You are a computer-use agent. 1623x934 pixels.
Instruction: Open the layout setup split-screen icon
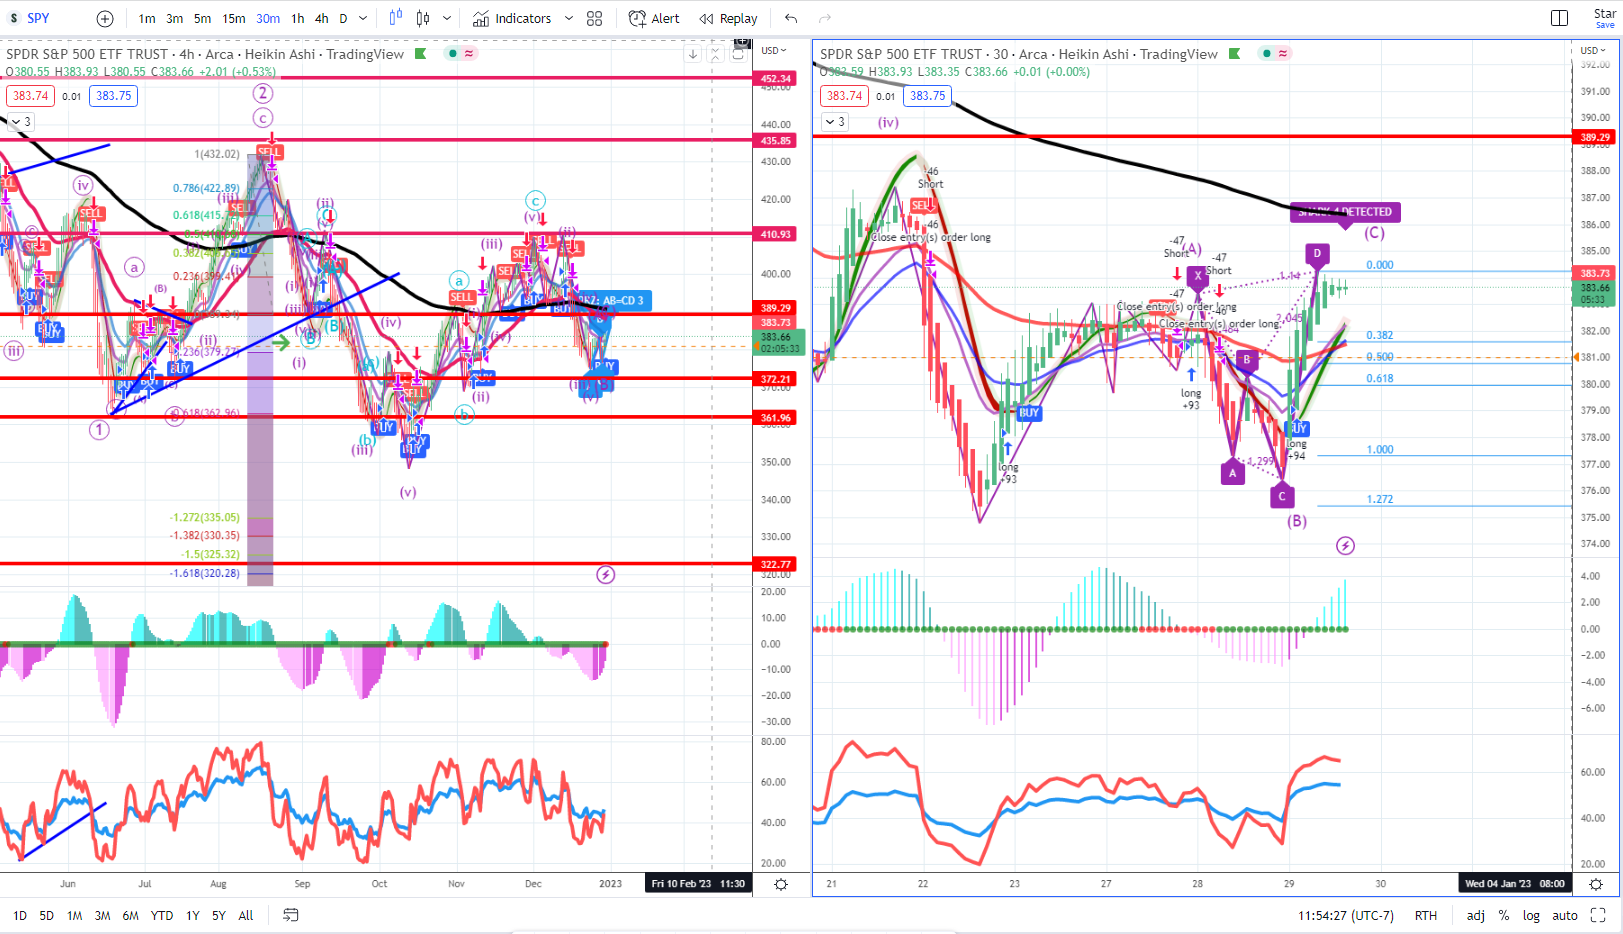coord(1559,18)
